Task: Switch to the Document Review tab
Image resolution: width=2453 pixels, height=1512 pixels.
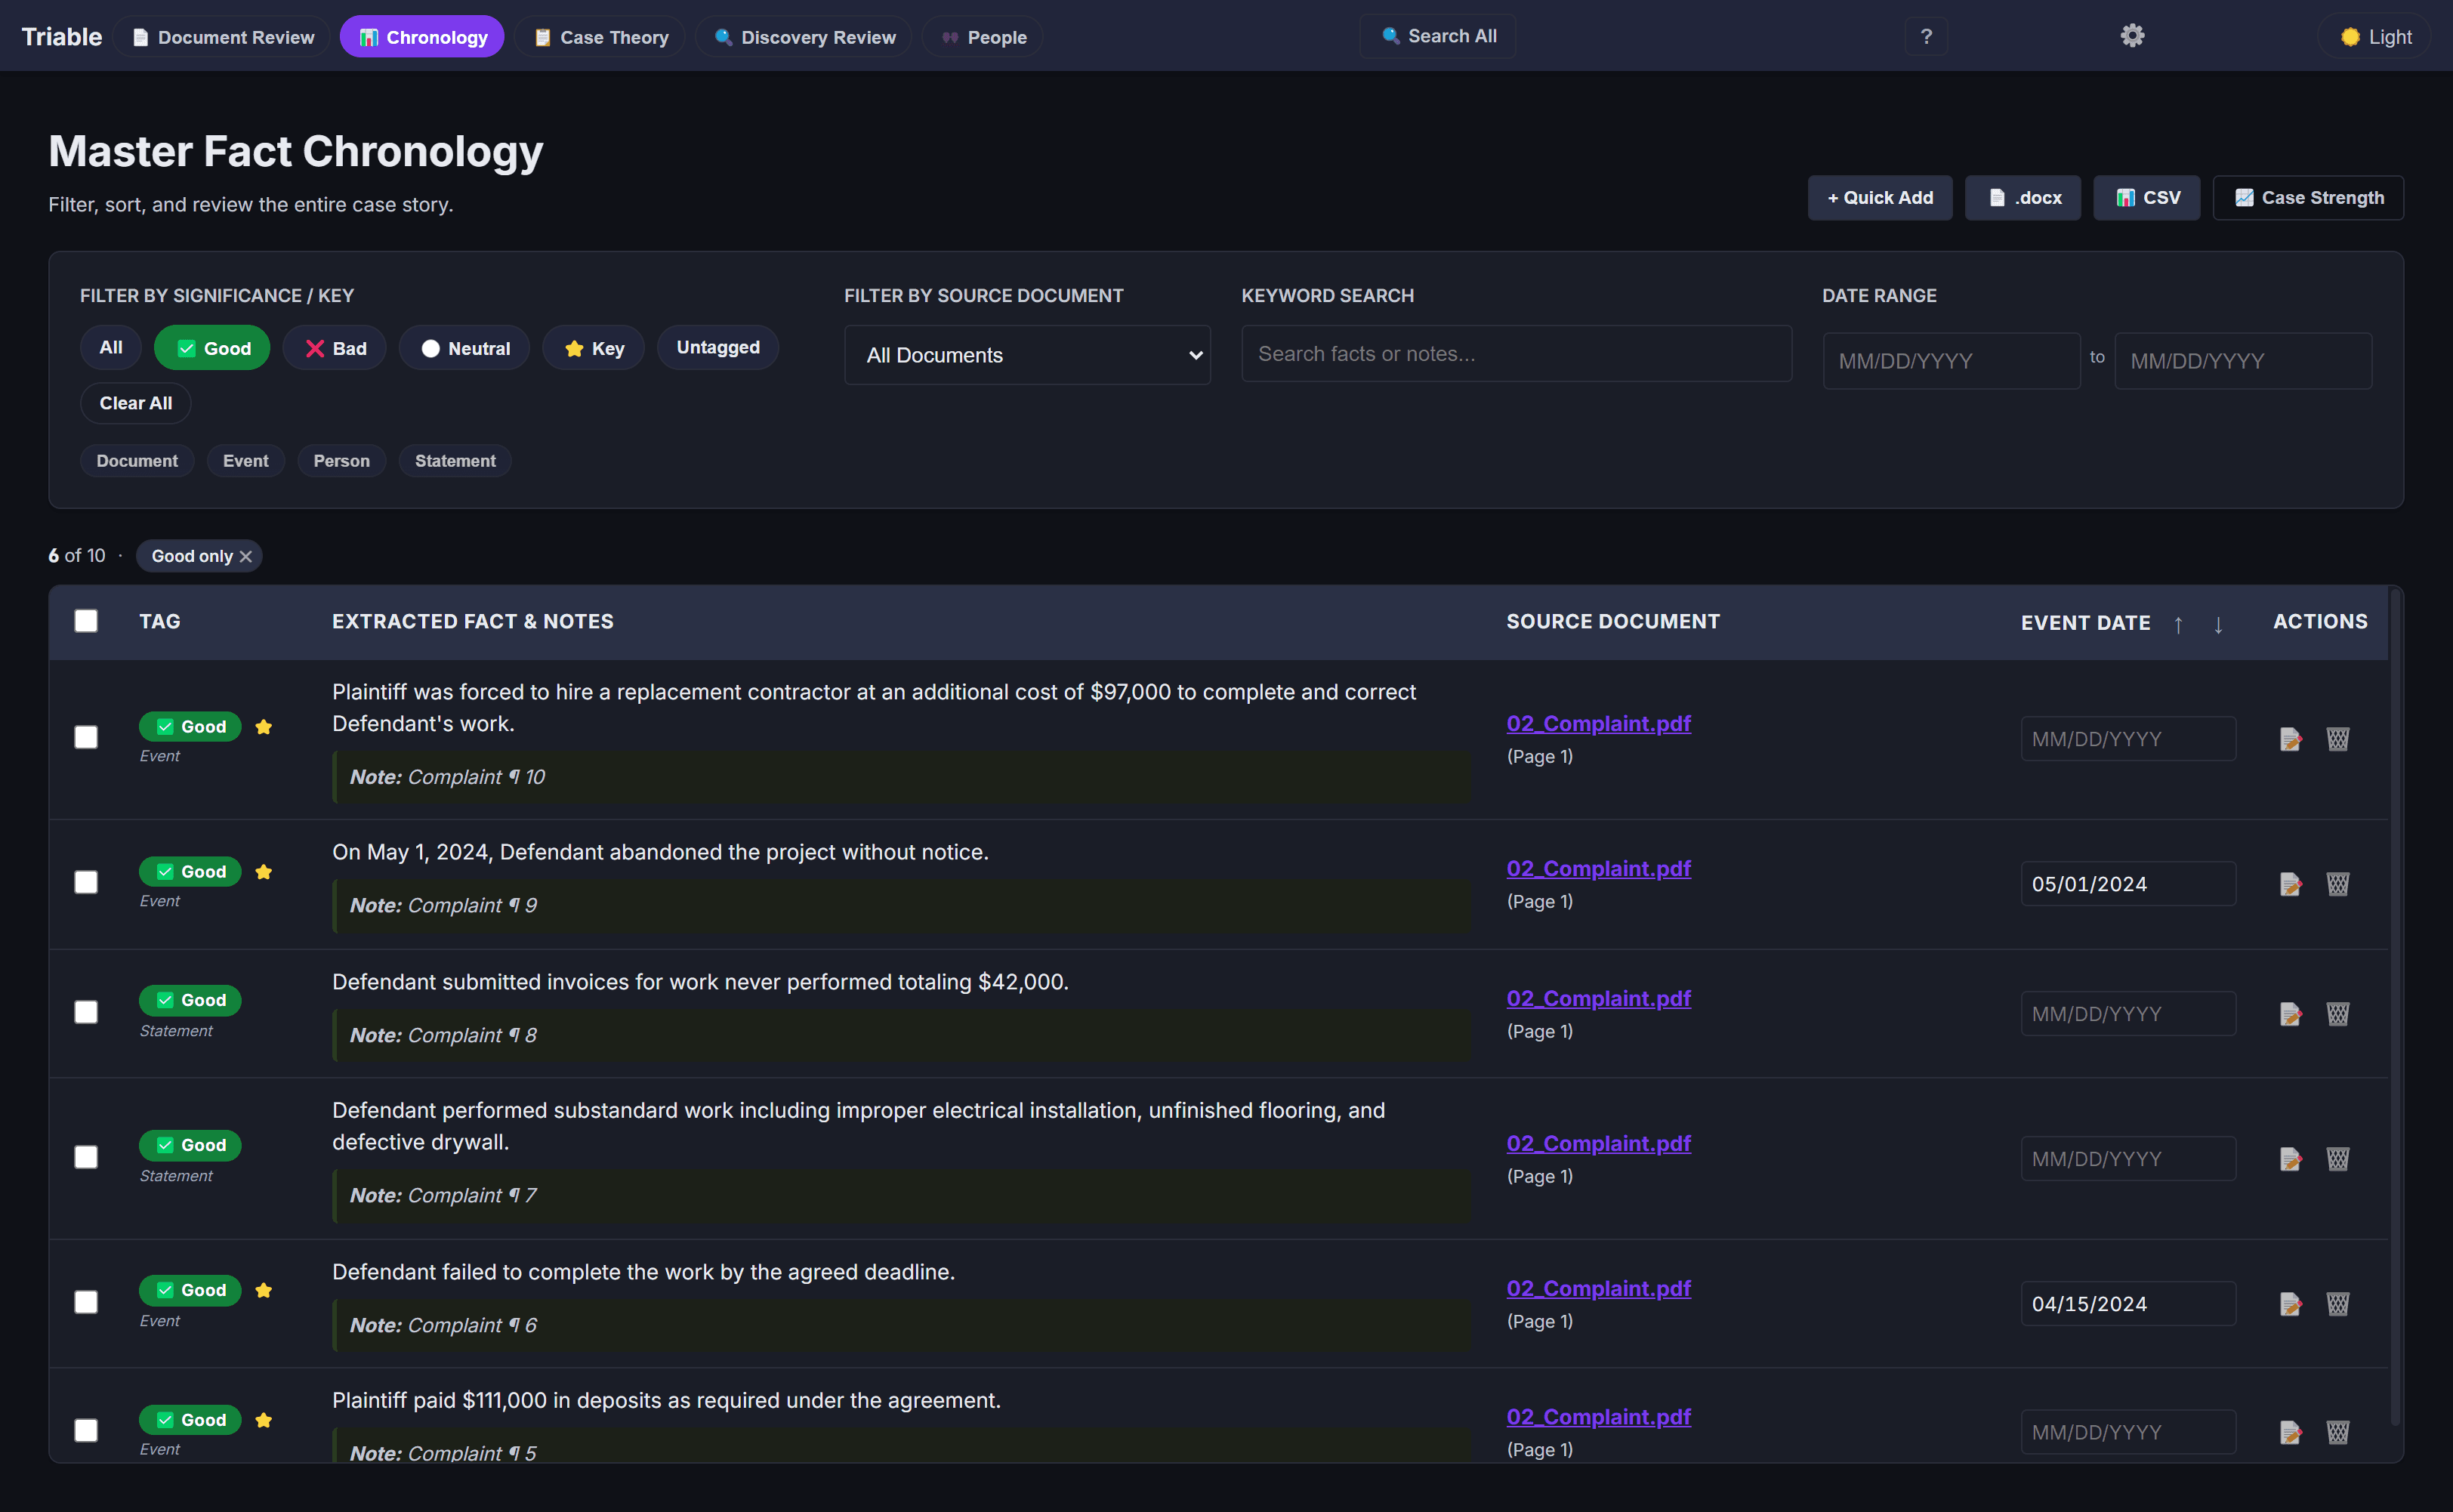Action: [x=222, y=37]
